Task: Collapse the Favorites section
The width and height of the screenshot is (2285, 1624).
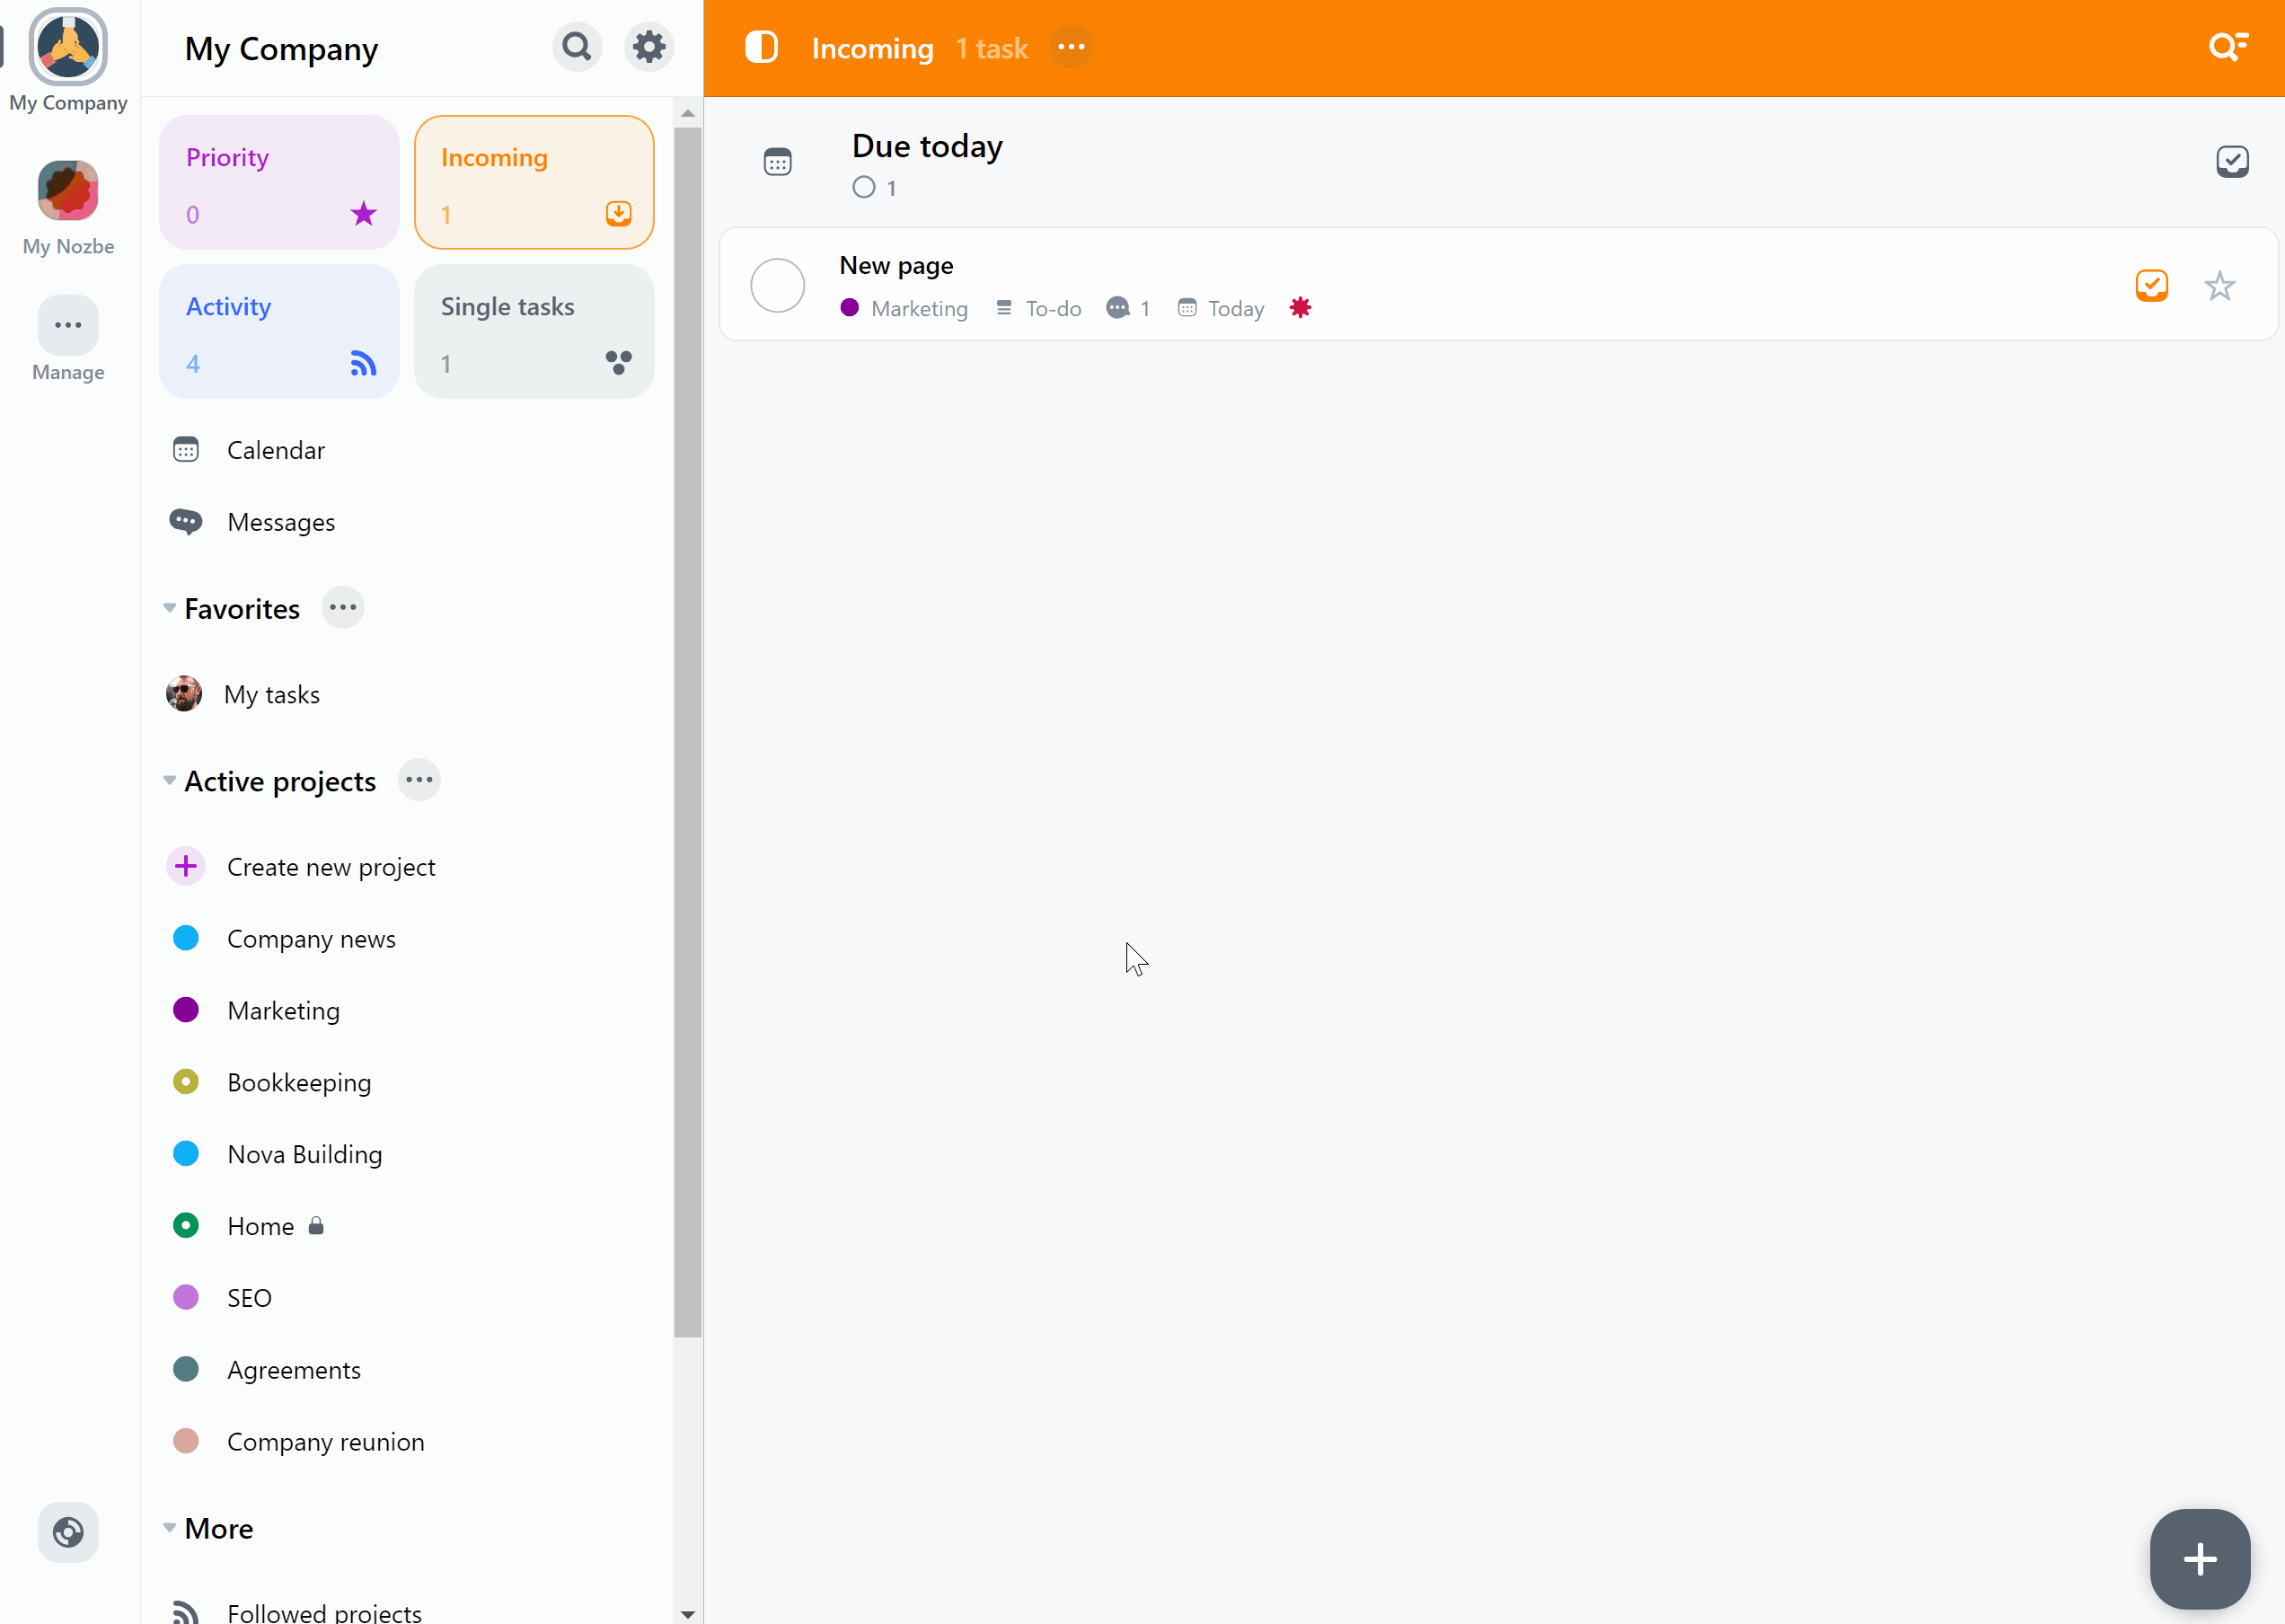Action: (x=171, y=610)
